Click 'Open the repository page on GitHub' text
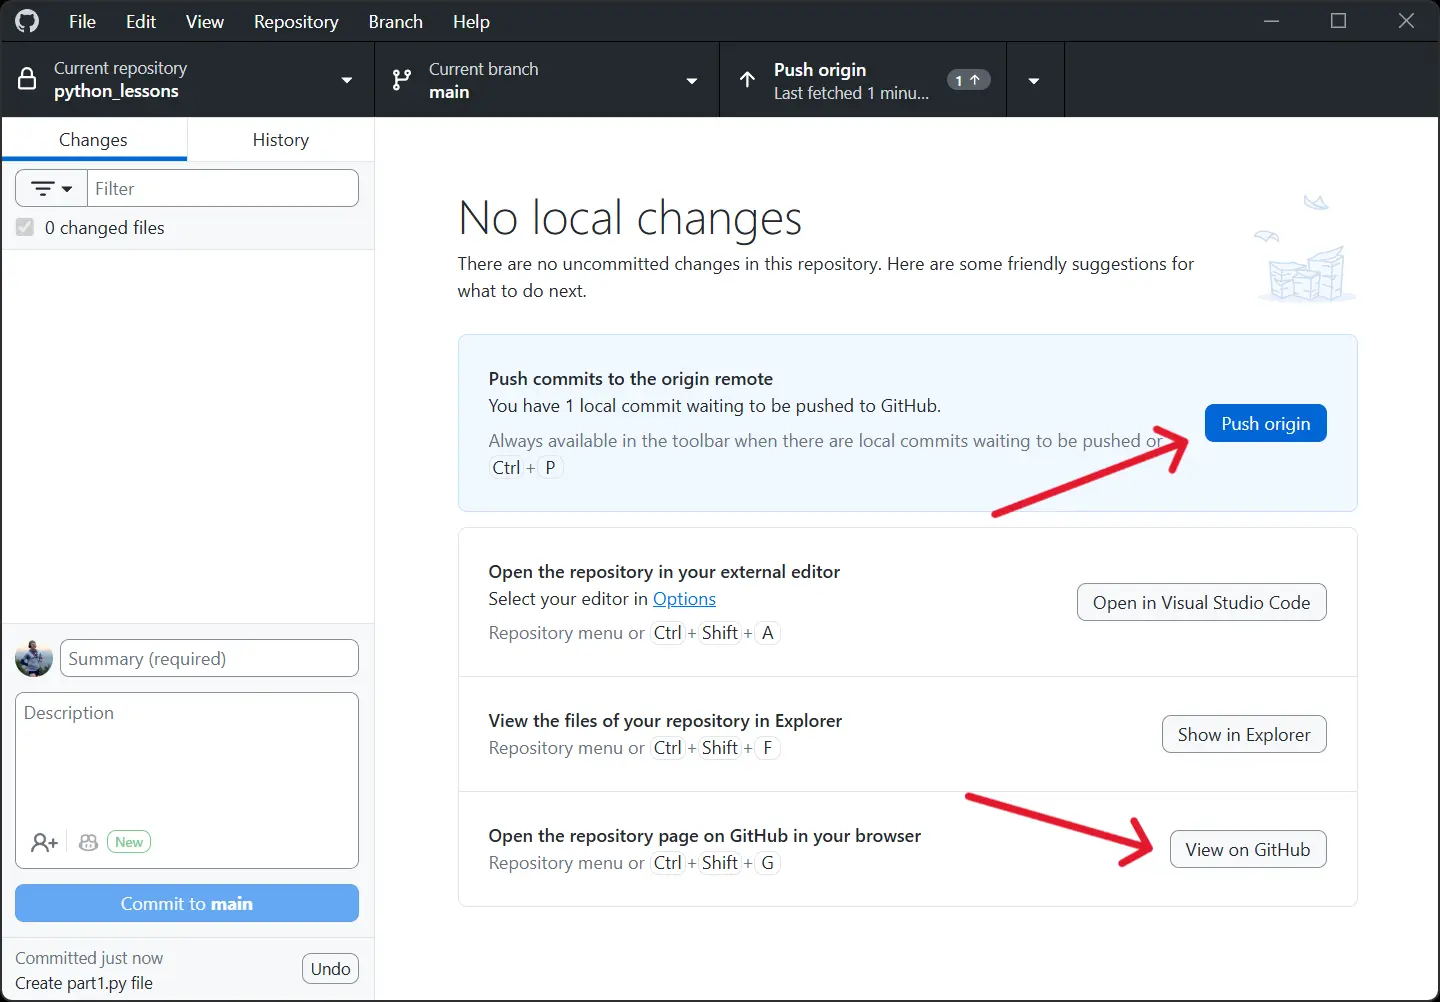The width and height of the screenshot is (1440, 1002). pyautogui.click(x=705, y=836)
